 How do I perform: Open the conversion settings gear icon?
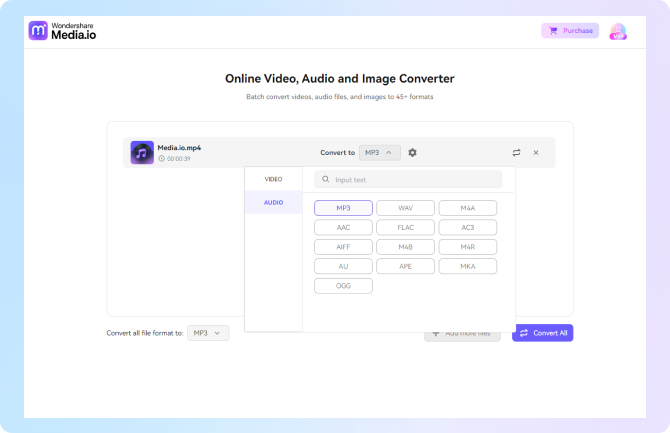point(412,152)
